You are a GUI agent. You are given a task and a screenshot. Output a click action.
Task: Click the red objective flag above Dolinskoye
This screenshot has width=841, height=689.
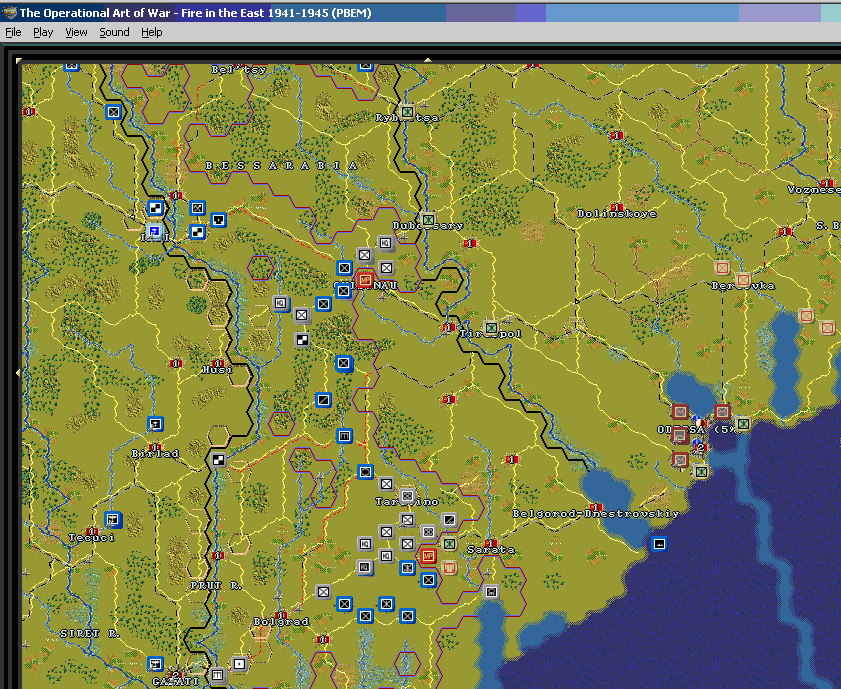pyautogui.click(x=617, y=207)
